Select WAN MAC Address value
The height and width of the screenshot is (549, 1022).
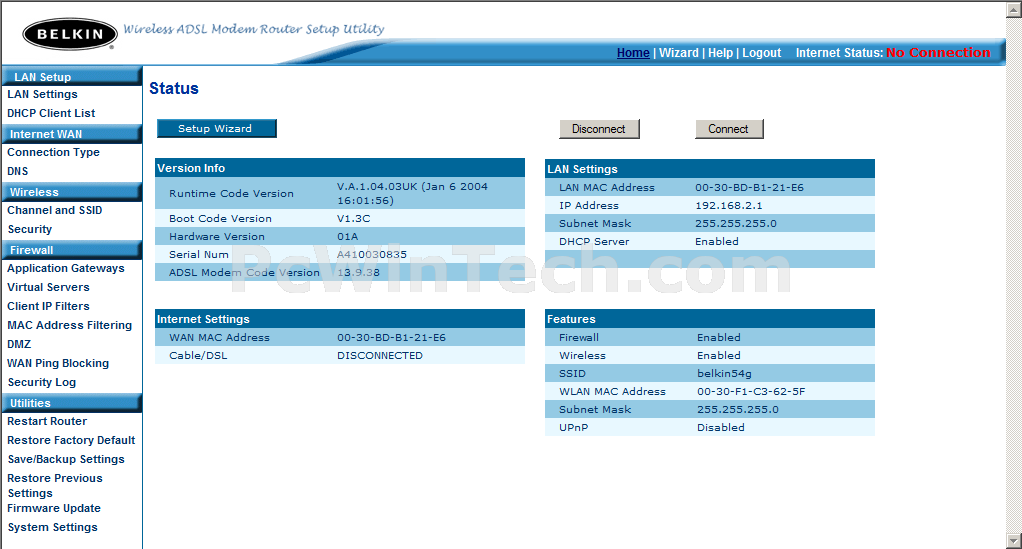(x=391, y=337)
